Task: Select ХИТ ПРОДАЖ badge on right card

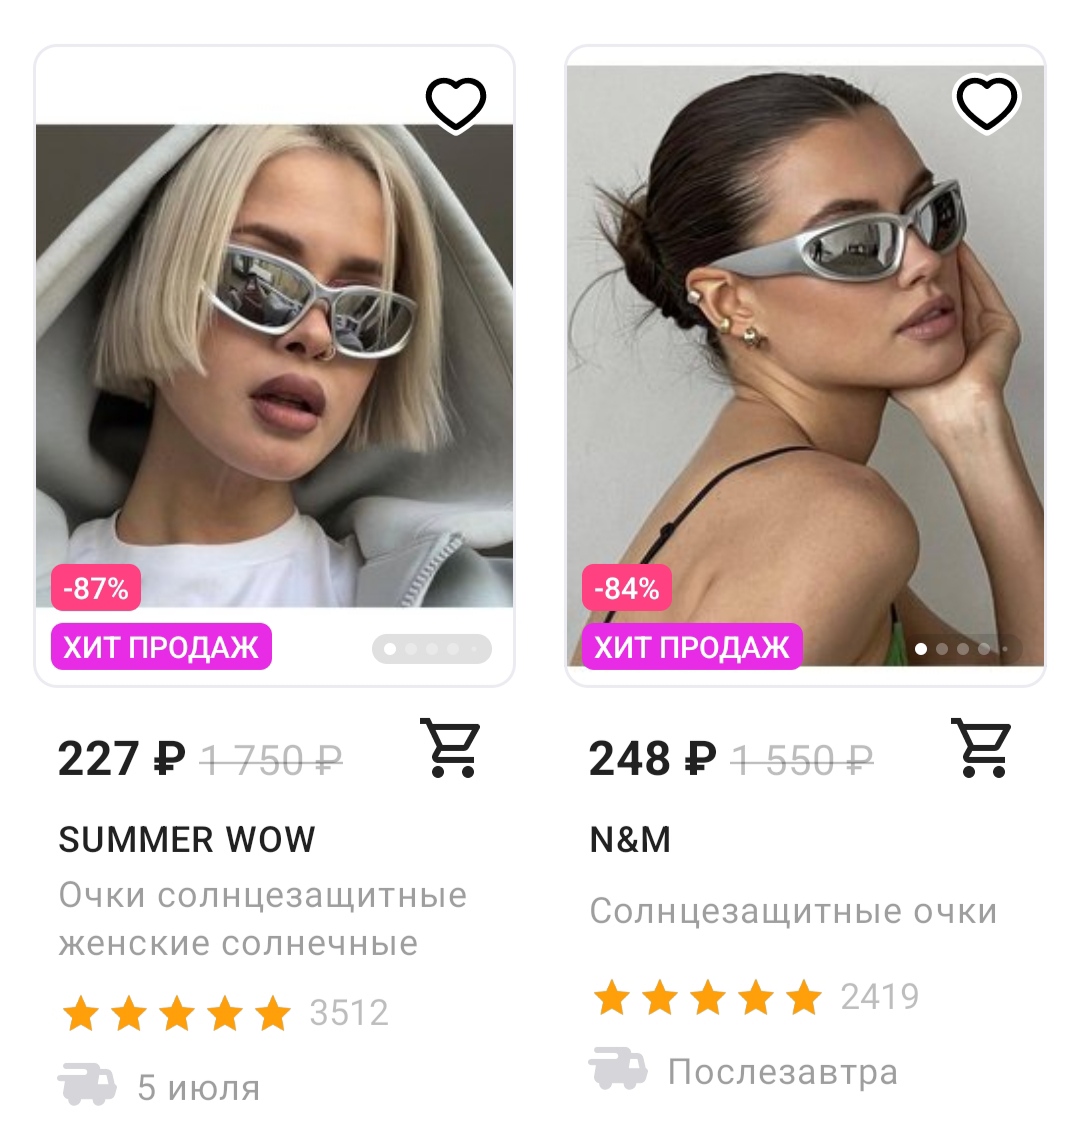Action: [x=692, y=647]
